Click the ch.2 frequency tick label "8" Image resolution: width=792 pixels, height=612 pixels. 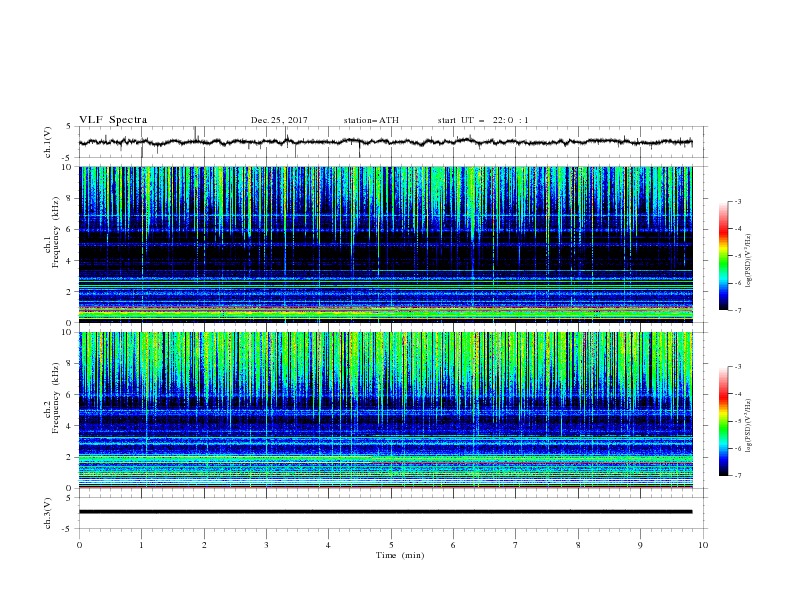point(69,364)
